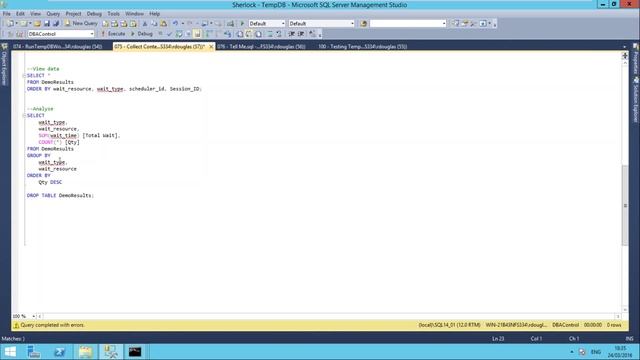
Task: Switch to 100 - Testing Temp tab
Action: 362,47
